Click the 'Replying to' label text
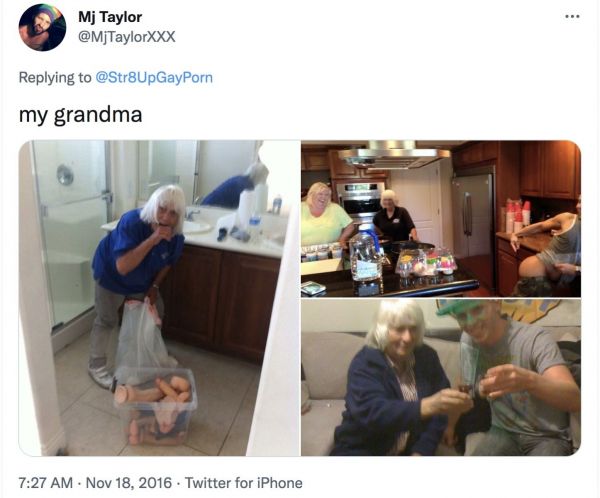 (x=55, y=78)
